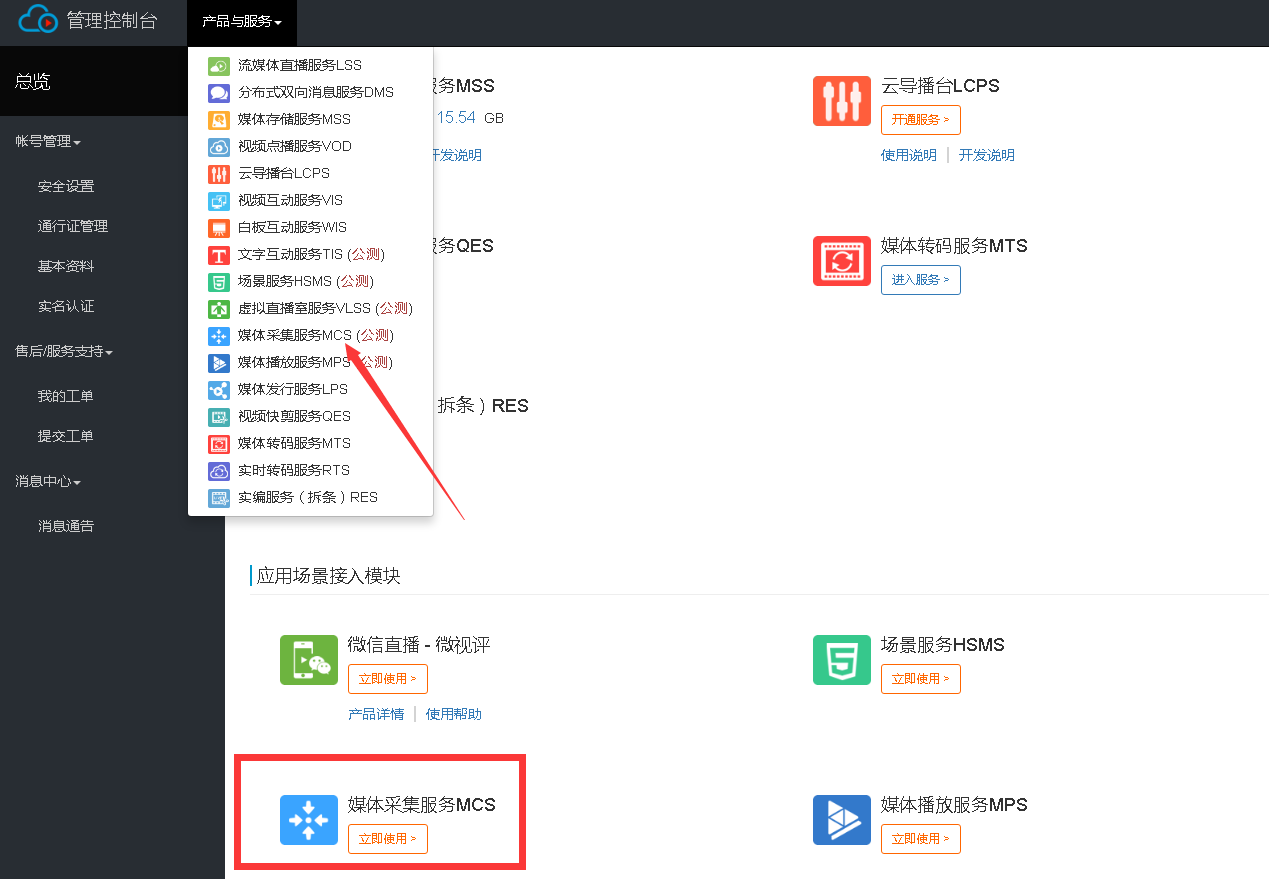The height and width of the screenshot is (879, 1269).
Task: Choose 视频点播服务VOD in the menu
Action: pos(295,146)
